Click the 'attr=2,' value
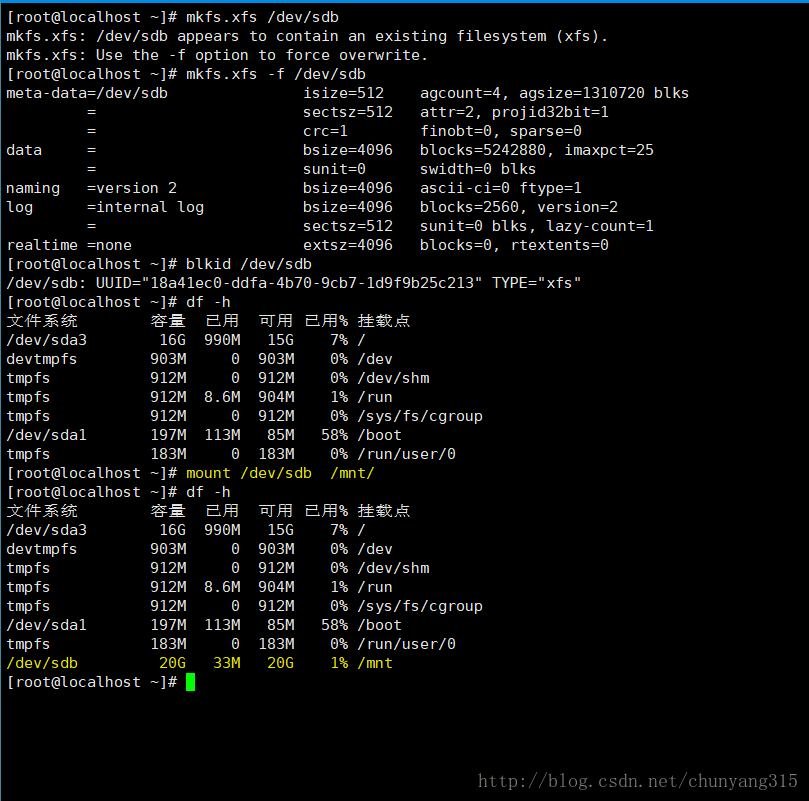Viewport: 809px width, 801px height. [451, 112]
